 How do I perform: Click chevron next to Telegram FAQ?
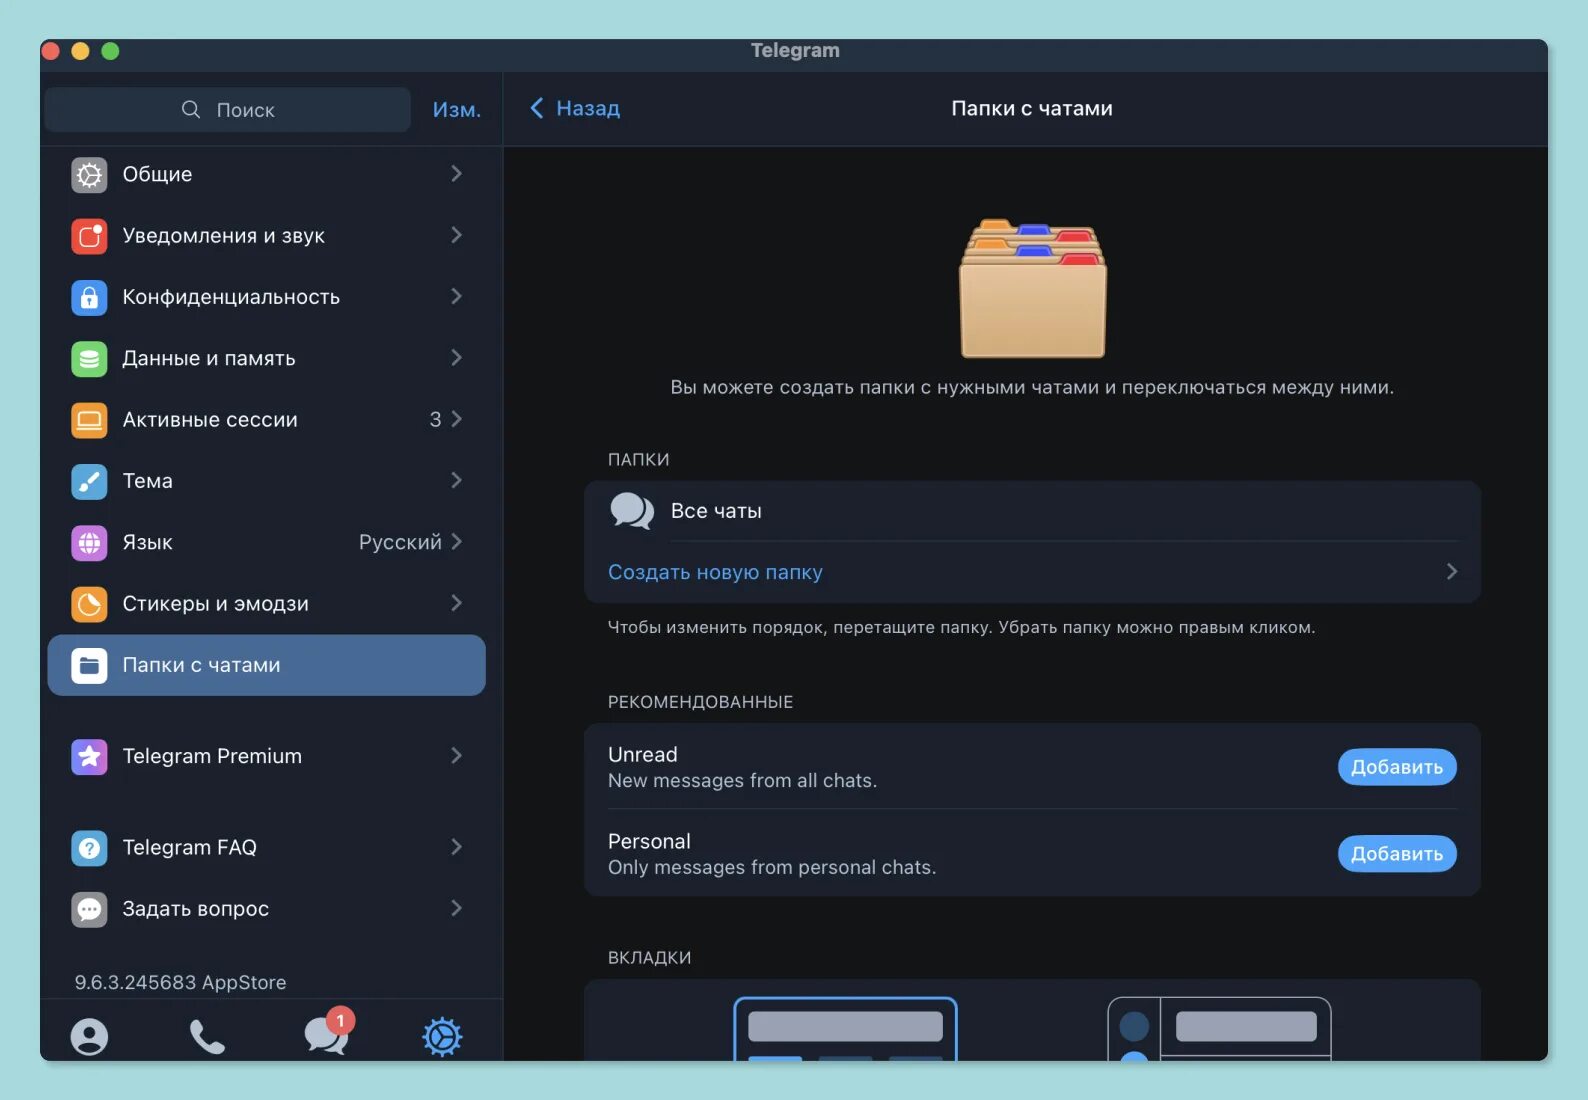coord(456,847)
